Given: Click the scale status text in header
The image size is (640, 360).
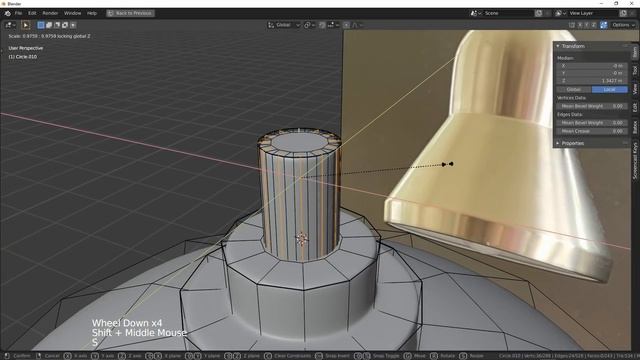Looking at the screenshot, I should [x=49, y=36].
